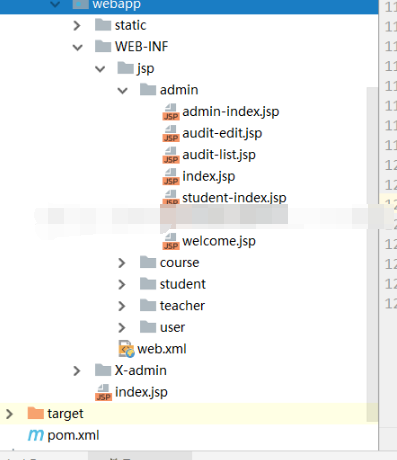Click the web.xml file icon
This screenshot has width=397, height=460.
coord(127,349)
